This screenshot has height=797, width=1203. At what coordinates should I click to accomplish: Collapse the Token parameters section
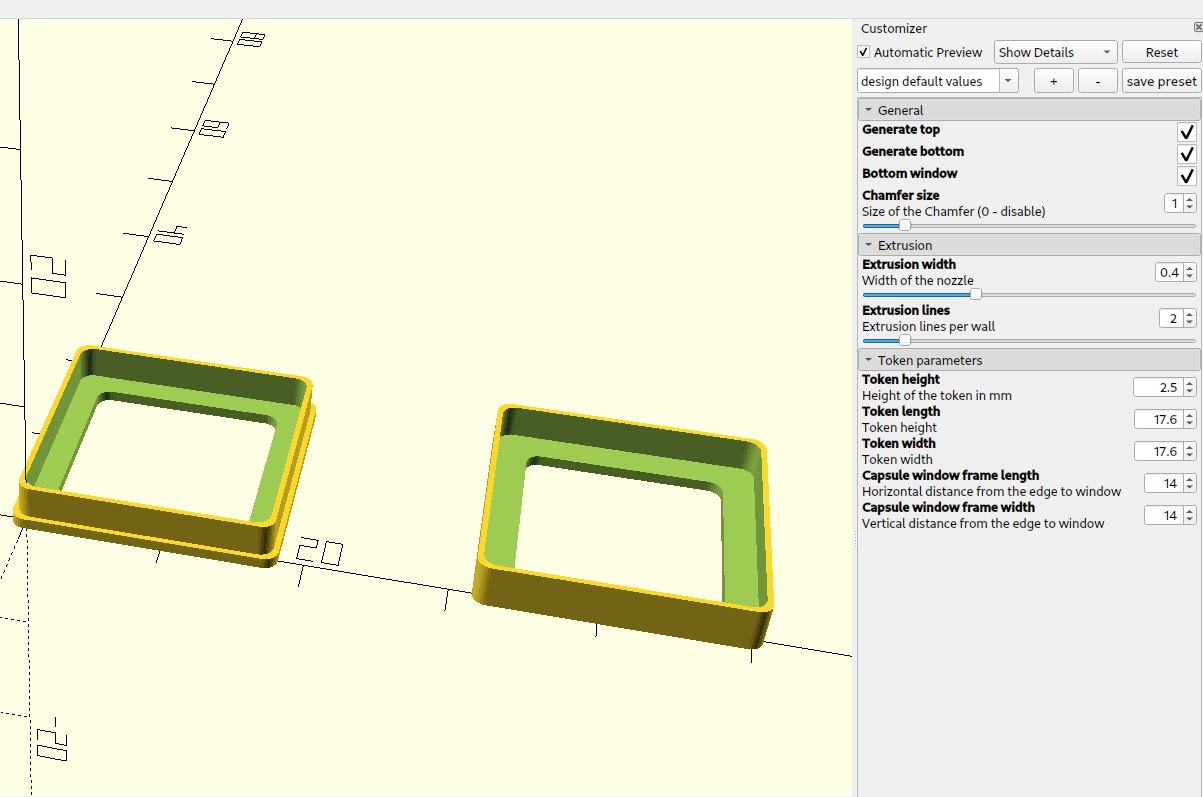(x=1029, y=360)
